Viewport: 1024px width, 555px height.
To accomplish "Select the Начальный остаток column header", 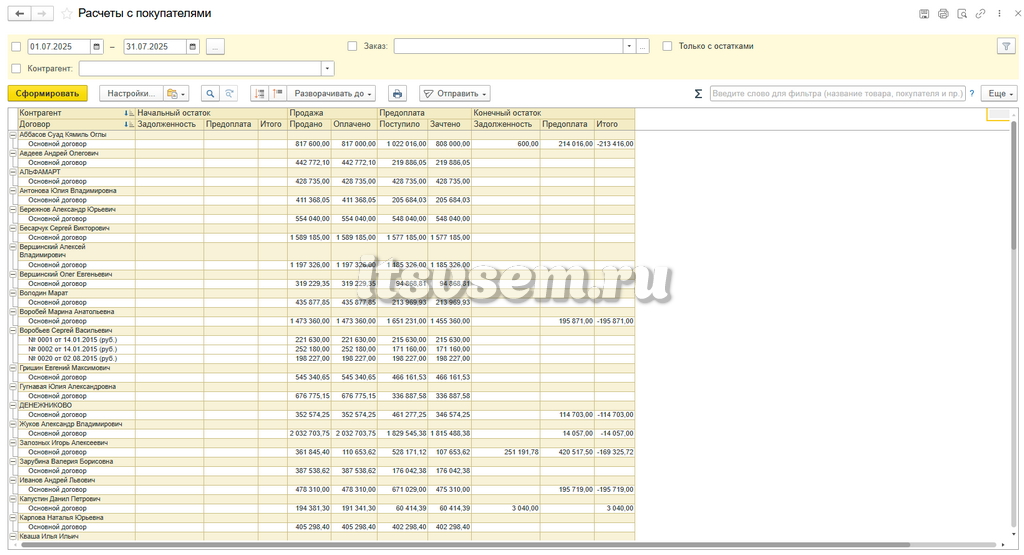I will pyautogui.click(x=212, y=113).
